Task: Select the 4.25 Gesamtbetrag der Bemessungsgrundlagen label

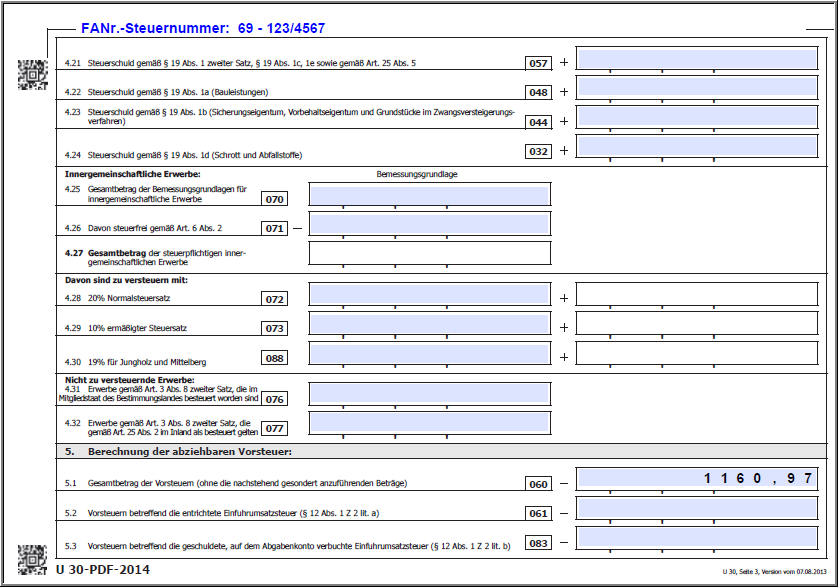Action: point(156,194)
